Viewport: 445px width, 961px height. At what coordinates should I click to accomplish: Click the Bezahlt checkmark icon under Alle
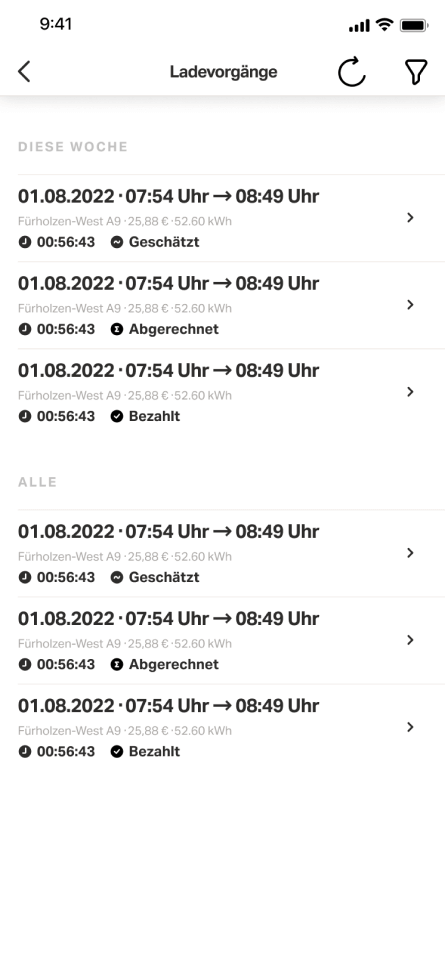[x=116, y=751]
